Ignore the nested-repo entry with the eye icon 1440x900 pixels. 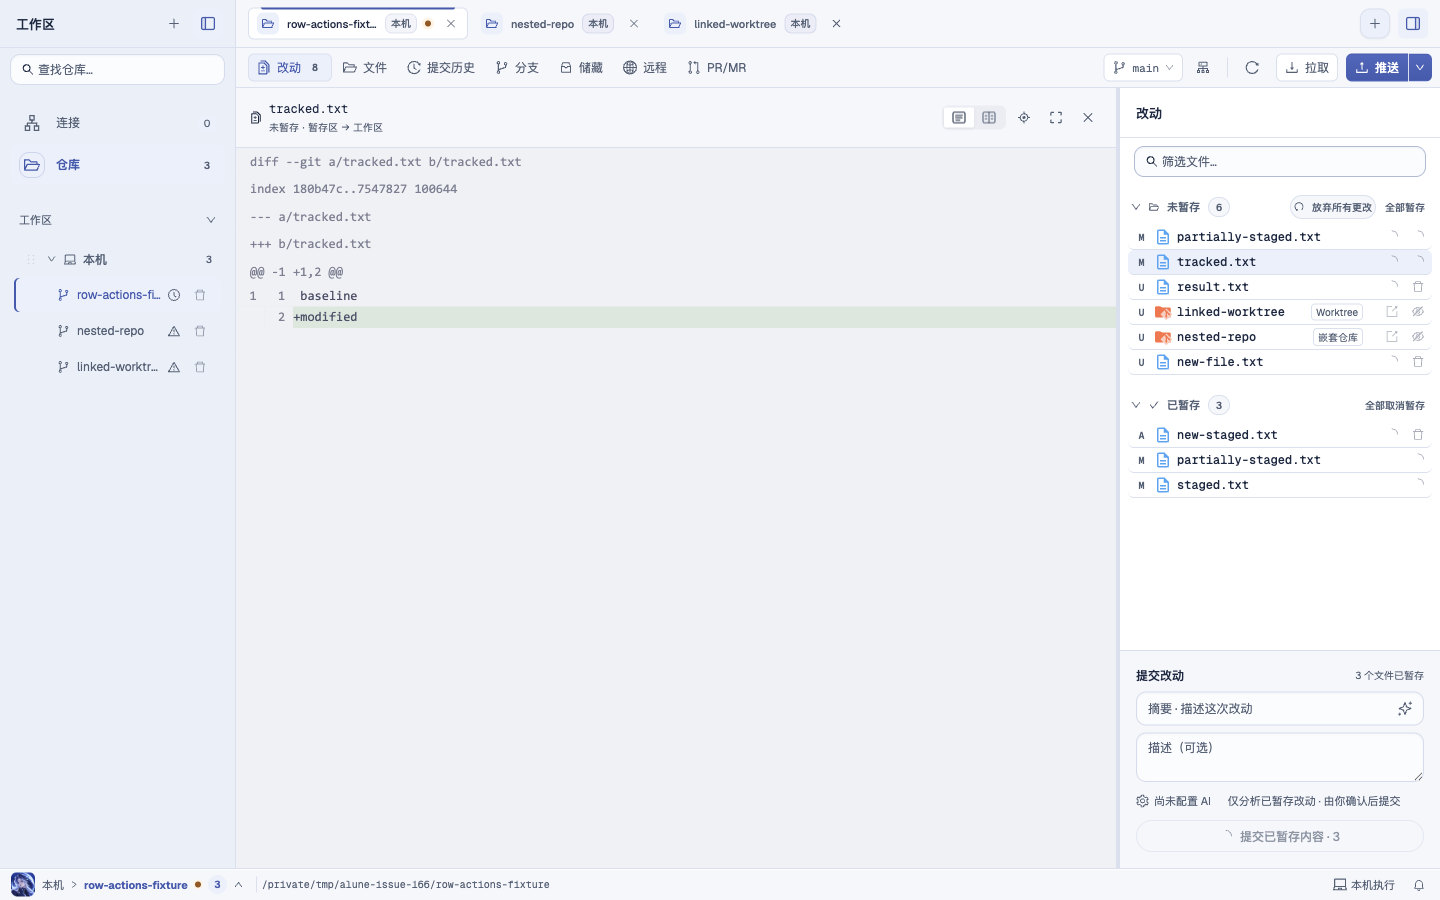[1418, 337]
